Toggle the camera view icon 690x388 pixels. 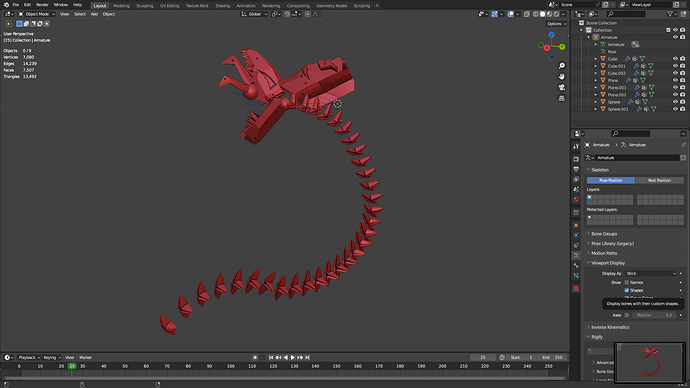click(x=562, y=88)
